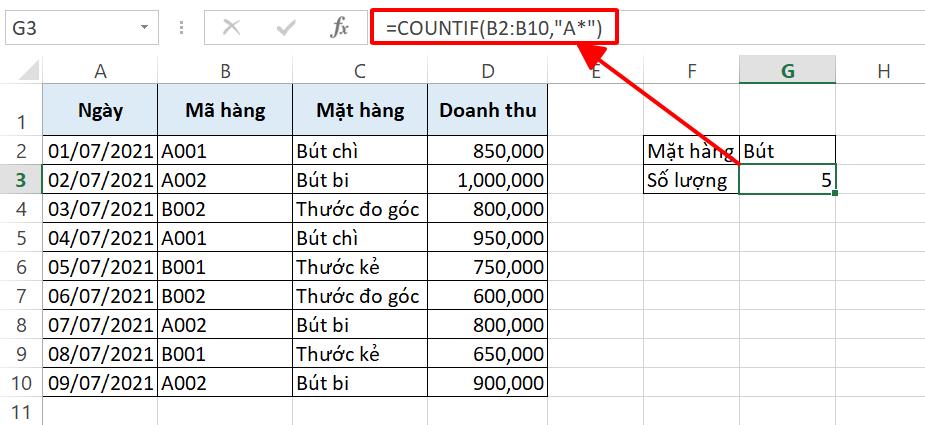Select result cell G3 showing 5
The height and width of the screenshot is (425, 925).
pos(788,179)
